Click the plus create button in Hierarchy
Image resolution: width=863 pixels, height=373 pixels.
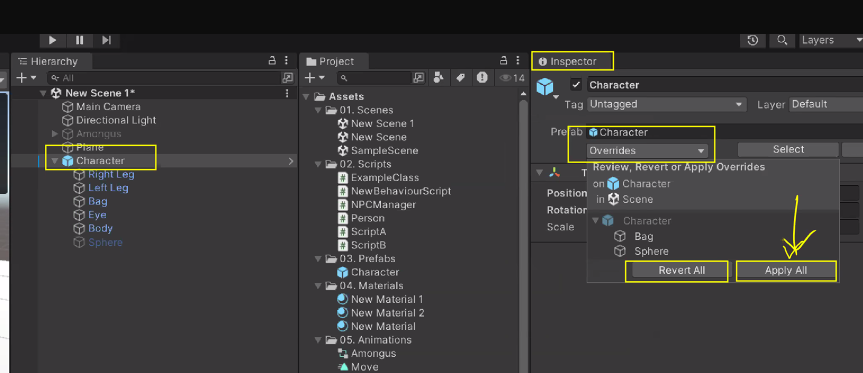[x=26, y=78]
